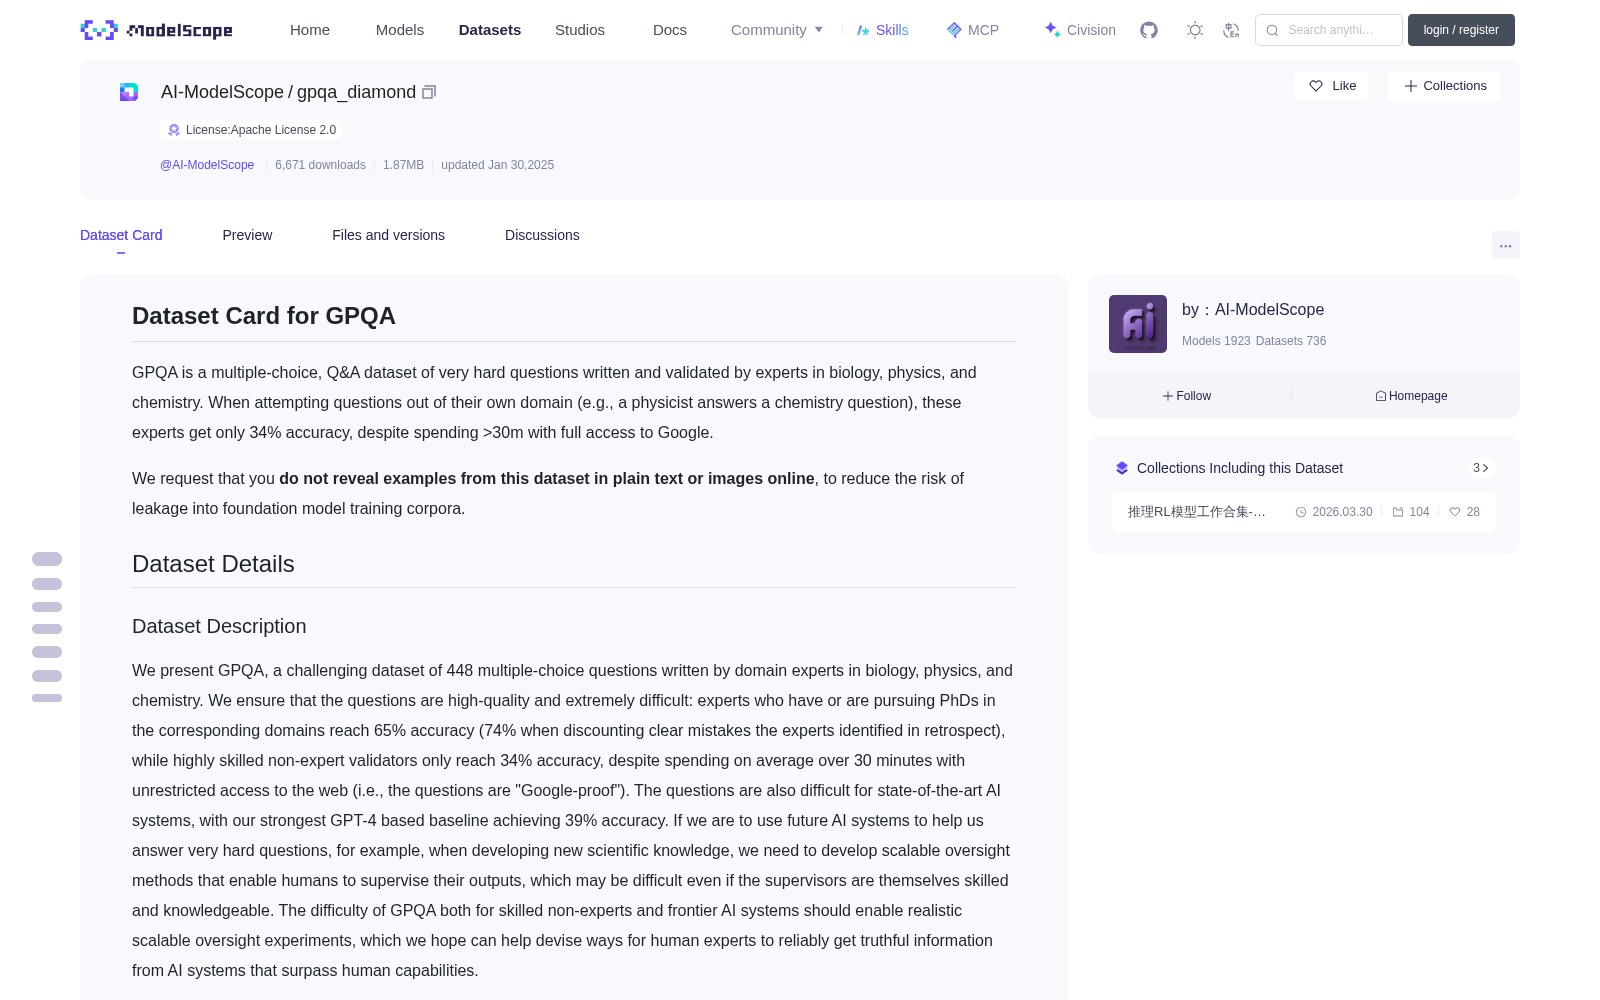Click the stacked layers collections icon
The width and height of the screenshot is (1600, 1000).
tap(1122, 468)
